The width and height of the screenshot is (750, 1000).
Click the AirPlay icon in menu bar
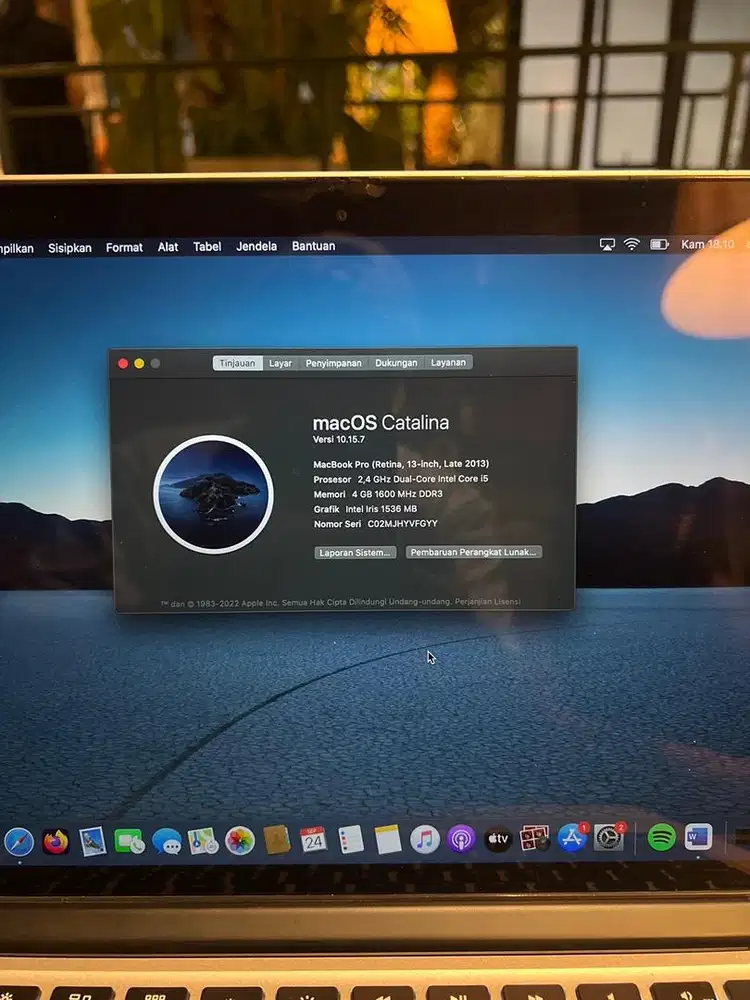[607, 245]
